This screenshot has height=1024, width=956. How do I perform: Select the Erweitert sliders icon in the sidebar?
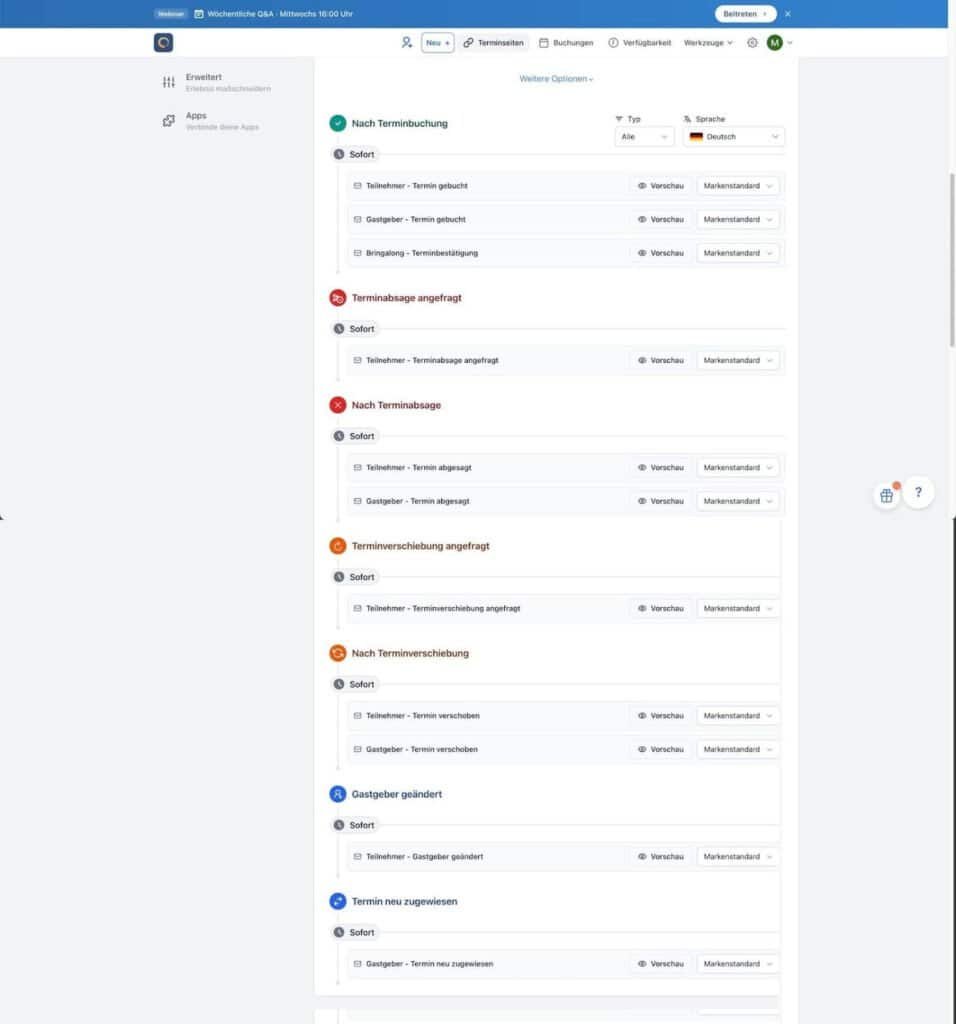pyautogui.click(x=168, y=81)
